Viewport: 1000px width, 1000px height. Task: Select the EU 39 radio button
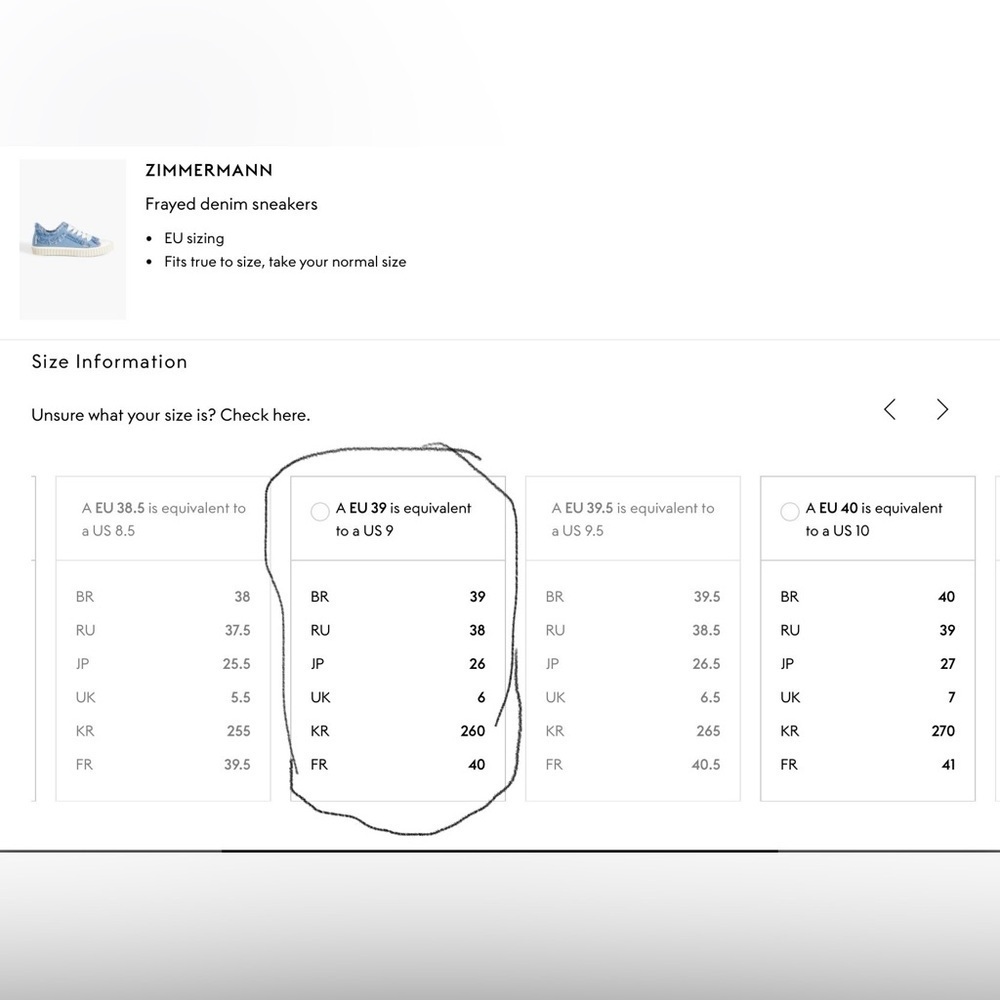(x=320, y=511)
